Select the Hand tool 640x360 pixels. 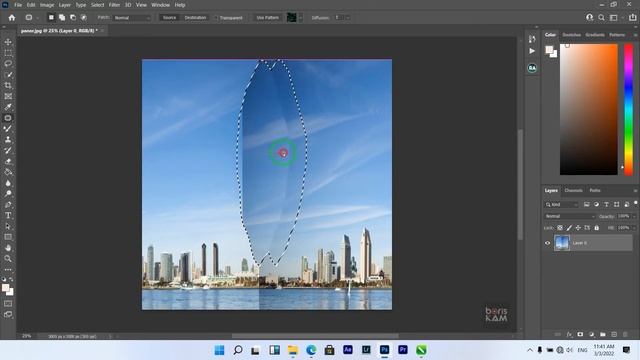tap(8, 248)
